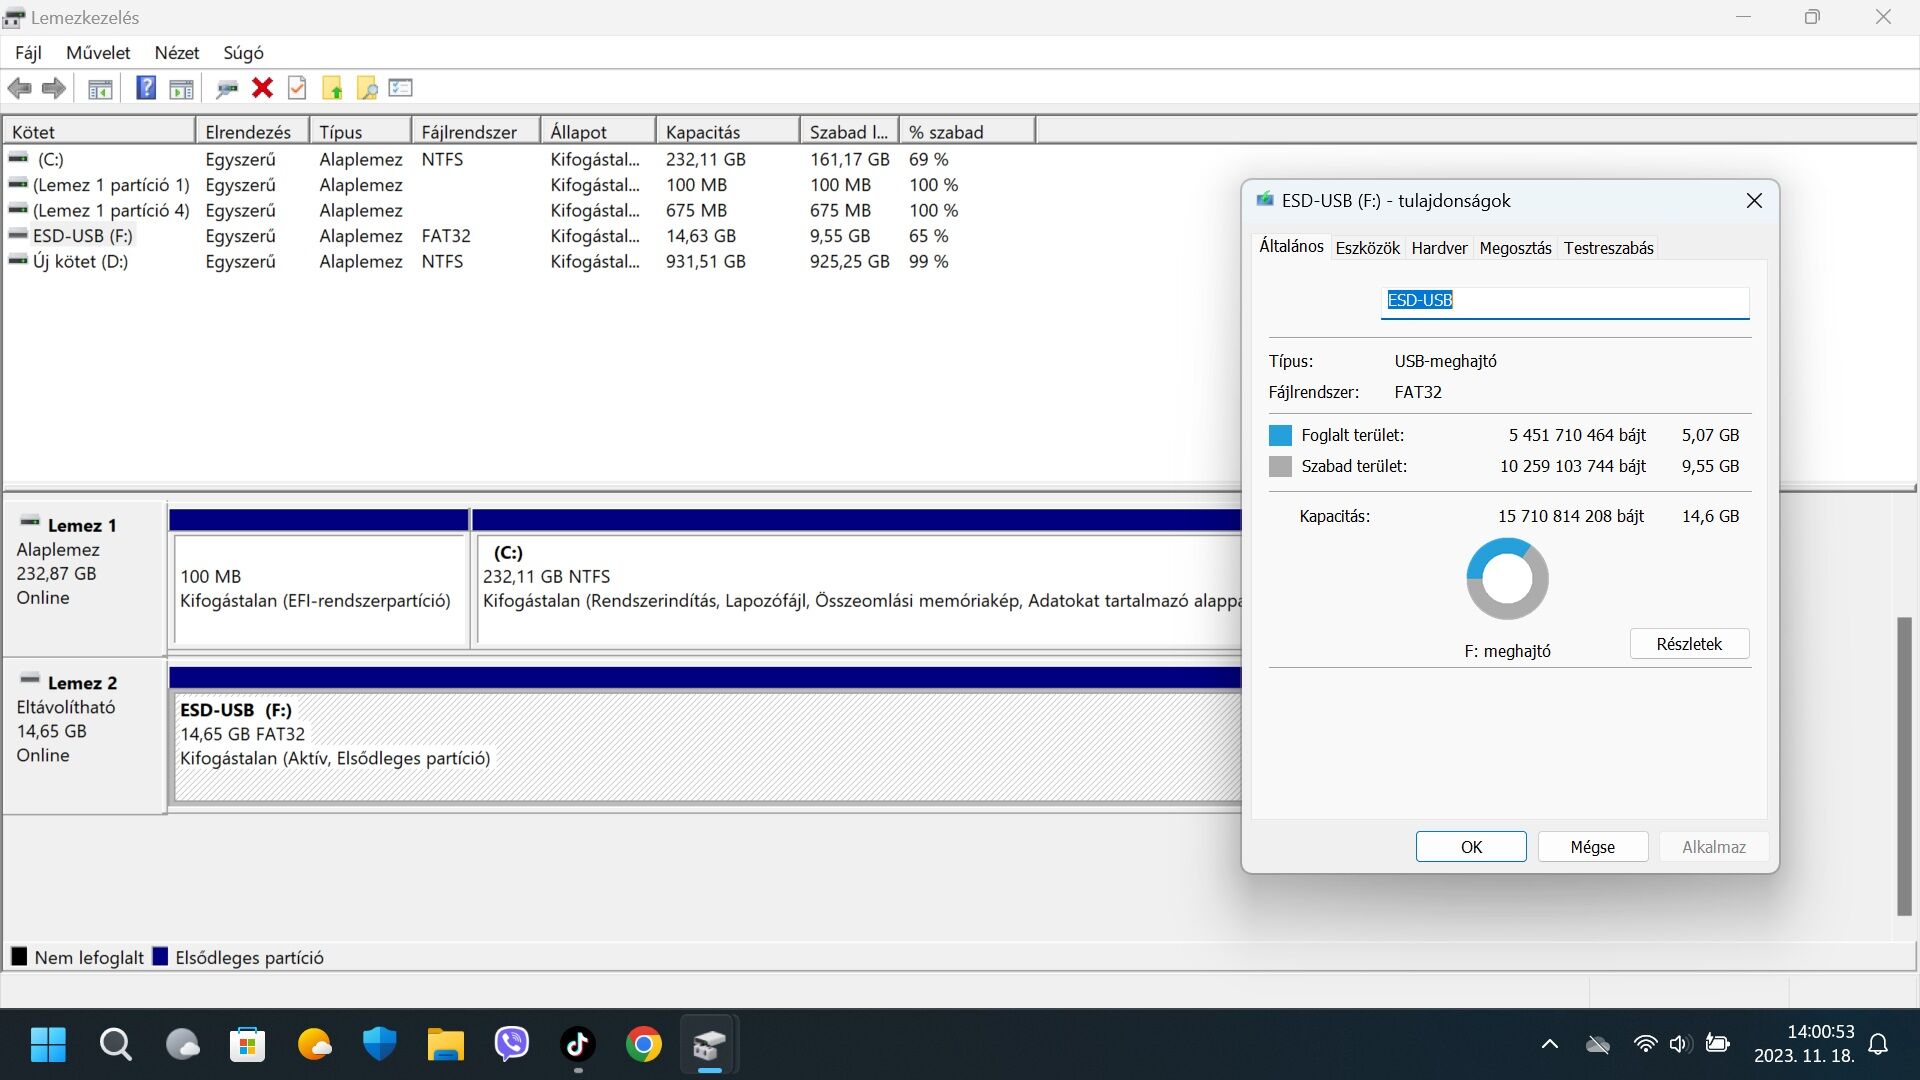Select the (C:) 232,11 GB NTFS partition block

tap(858, 590)
